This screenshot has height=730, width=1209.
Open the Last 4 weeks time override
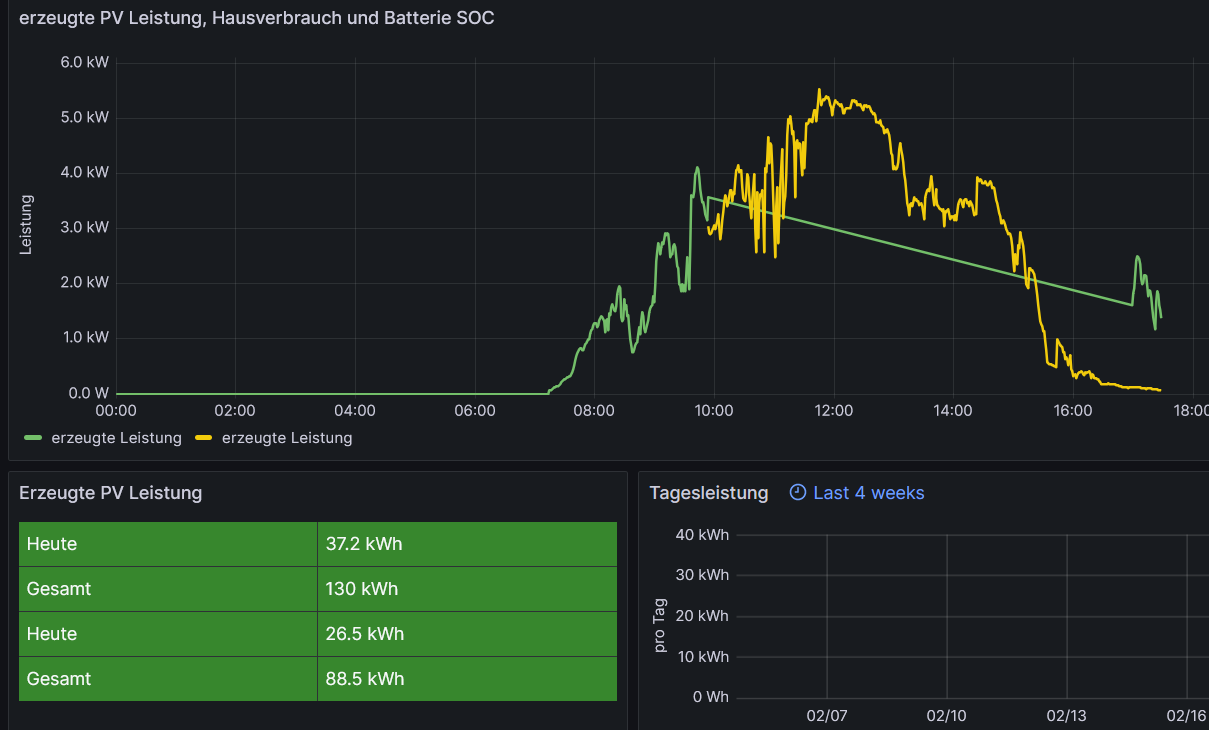(x=868, y=493)
